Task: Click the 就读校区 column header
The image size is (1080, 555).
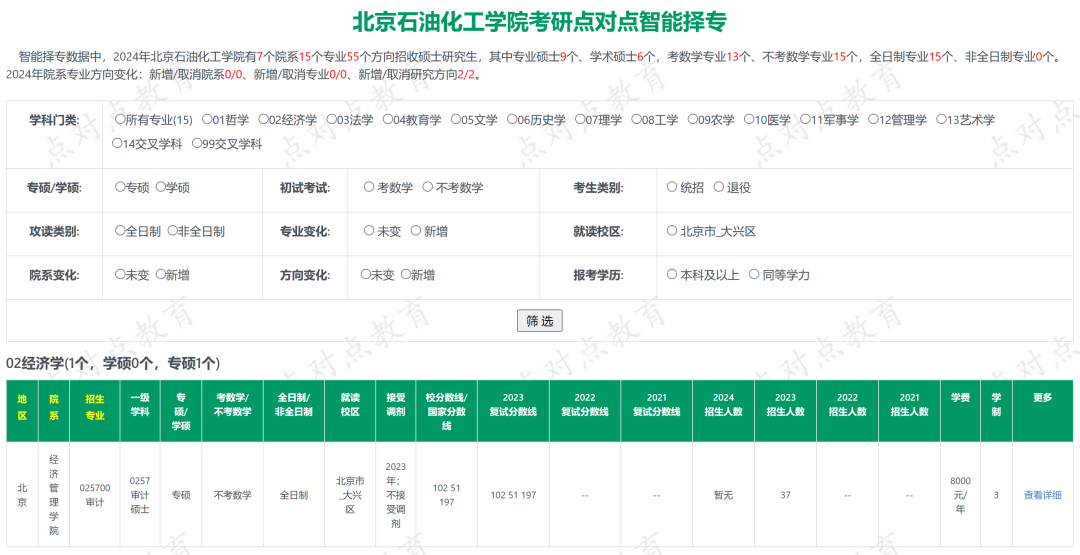Action: pos(350,411)
